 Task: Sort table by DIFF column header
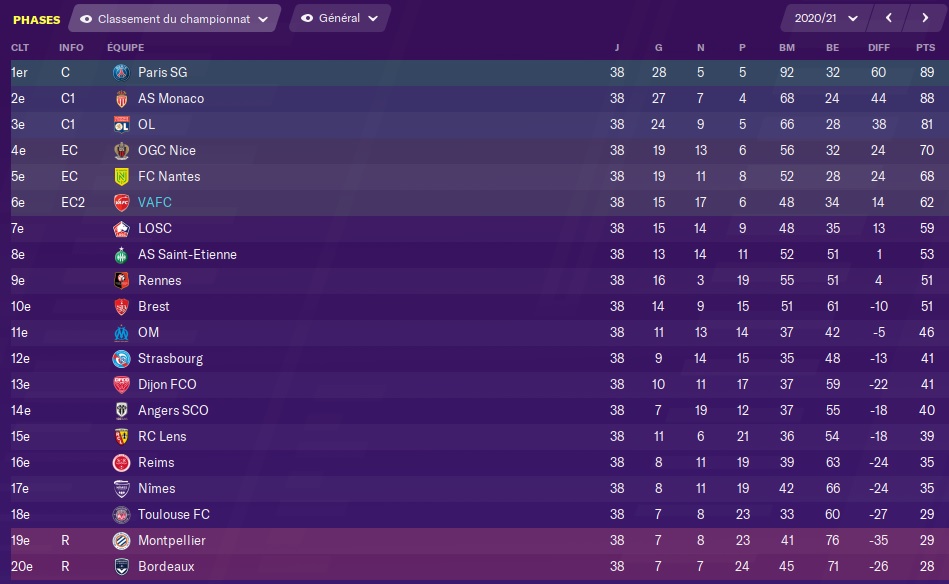click(879, 47)
